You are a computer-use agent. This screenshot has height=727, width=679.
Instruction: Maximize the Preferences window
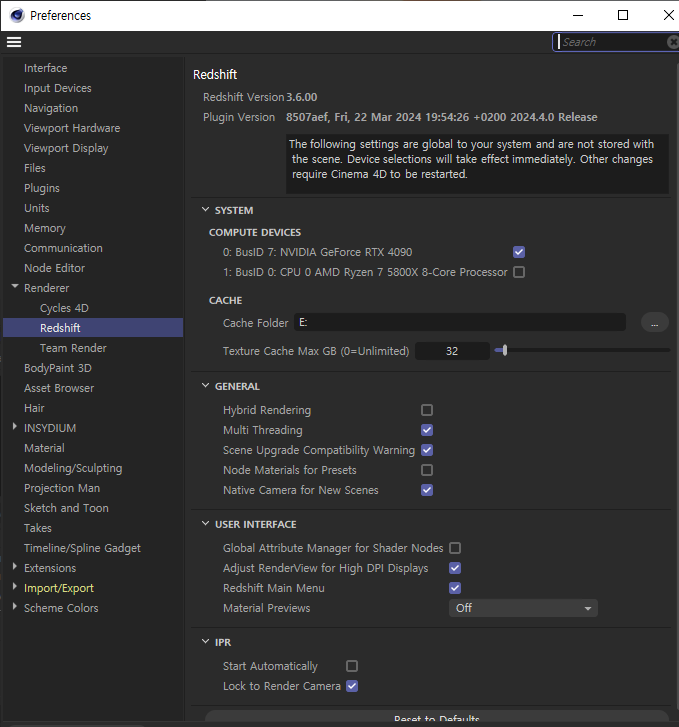[623, 15]
